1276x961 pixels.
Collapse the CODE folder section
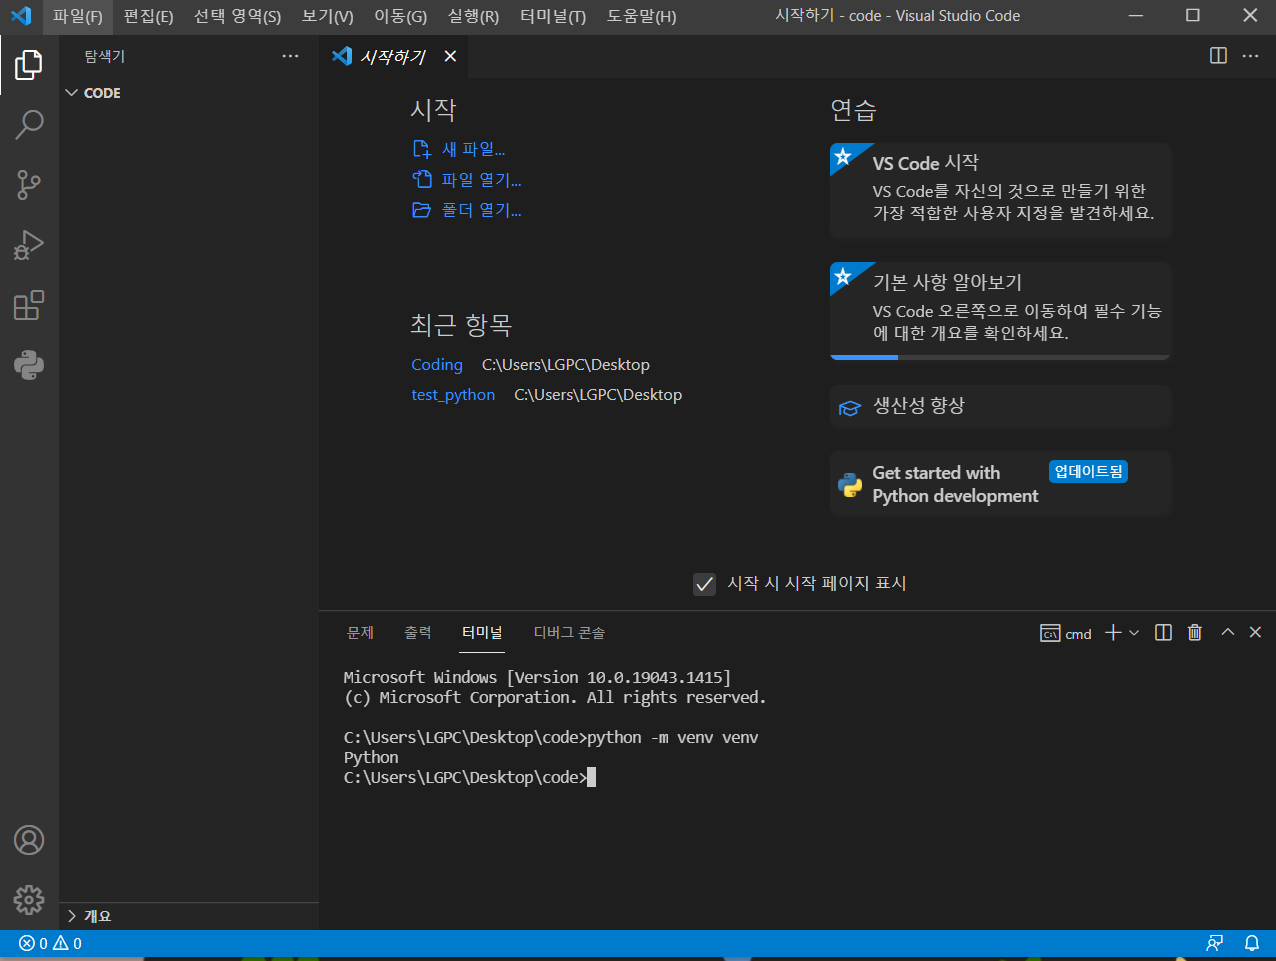click(x=189, y=93)
